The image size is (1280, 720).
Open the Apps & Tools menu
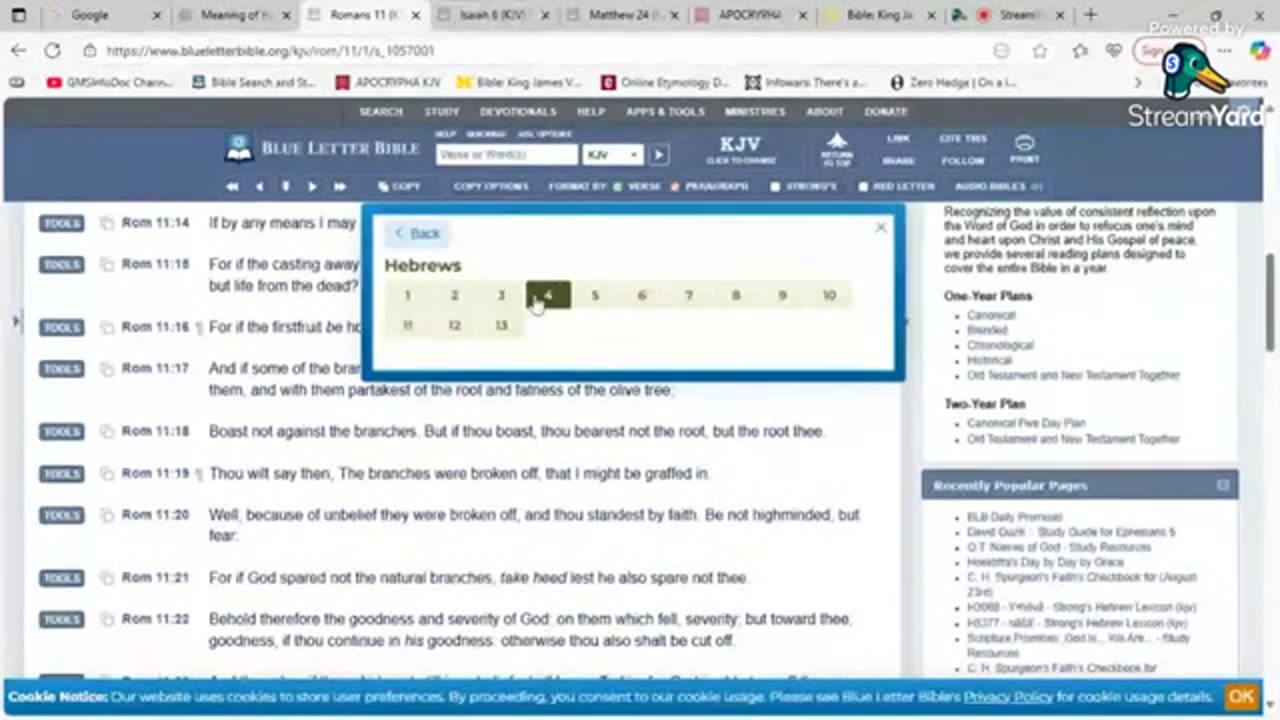click(x=665, y=112)
